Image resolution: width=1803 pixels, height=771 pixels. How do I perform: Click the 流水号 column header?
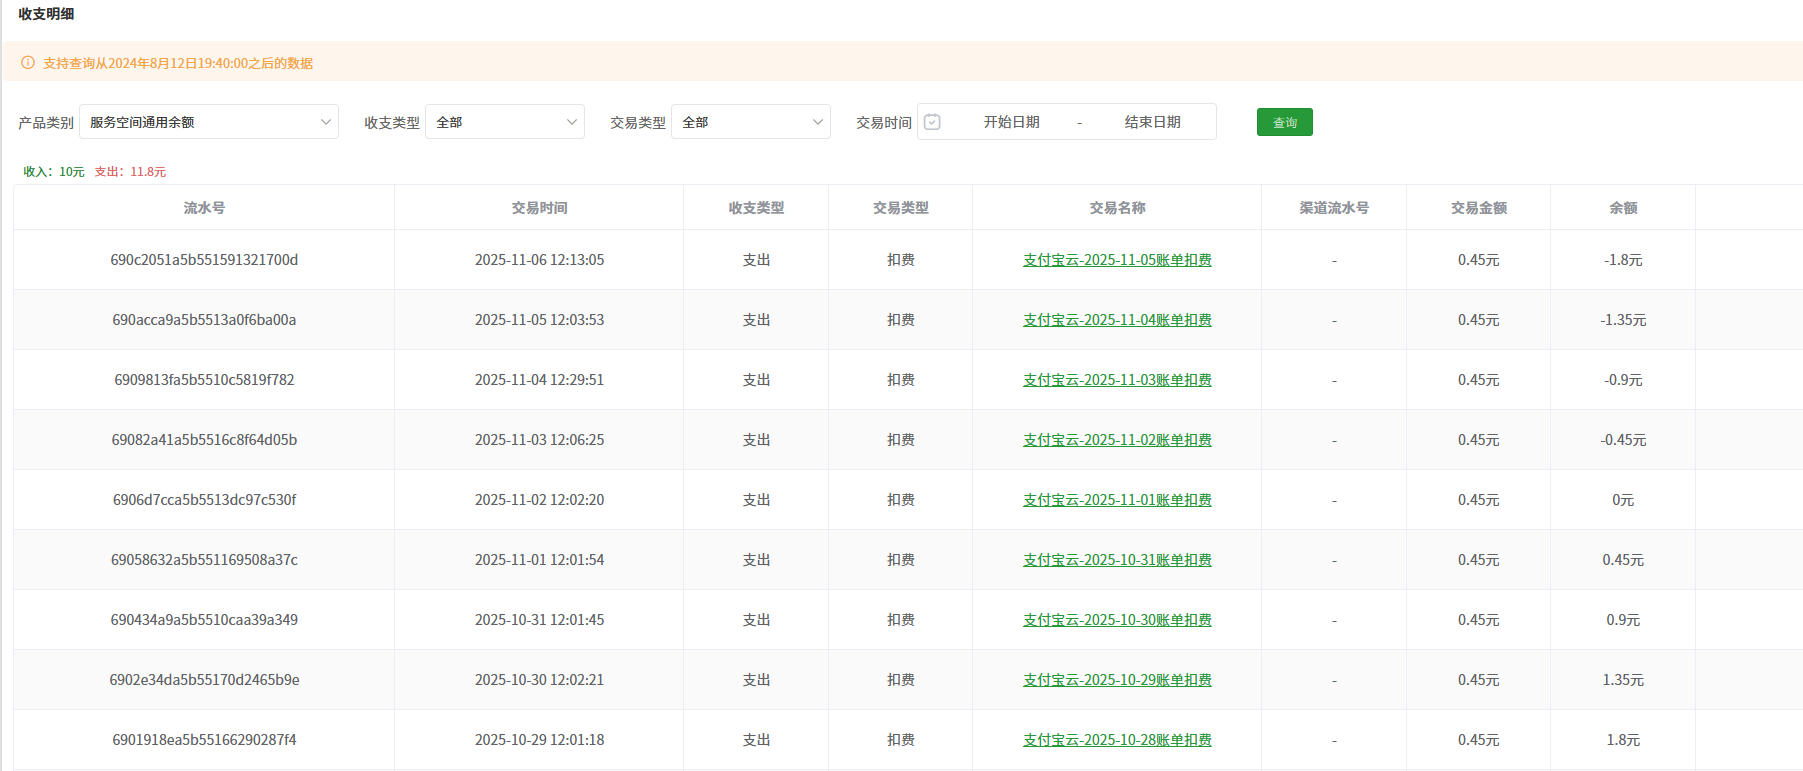point(204,208)
